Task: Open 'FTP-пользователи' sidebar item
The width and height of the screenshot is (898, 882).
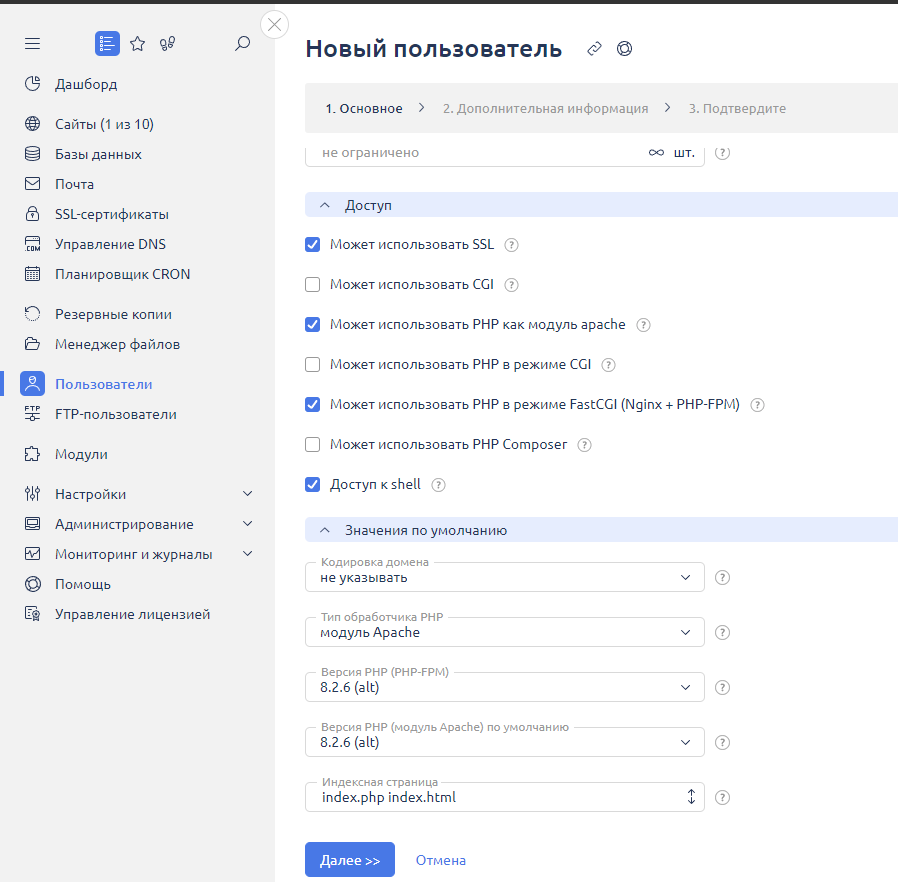Action: coord(116,414)
